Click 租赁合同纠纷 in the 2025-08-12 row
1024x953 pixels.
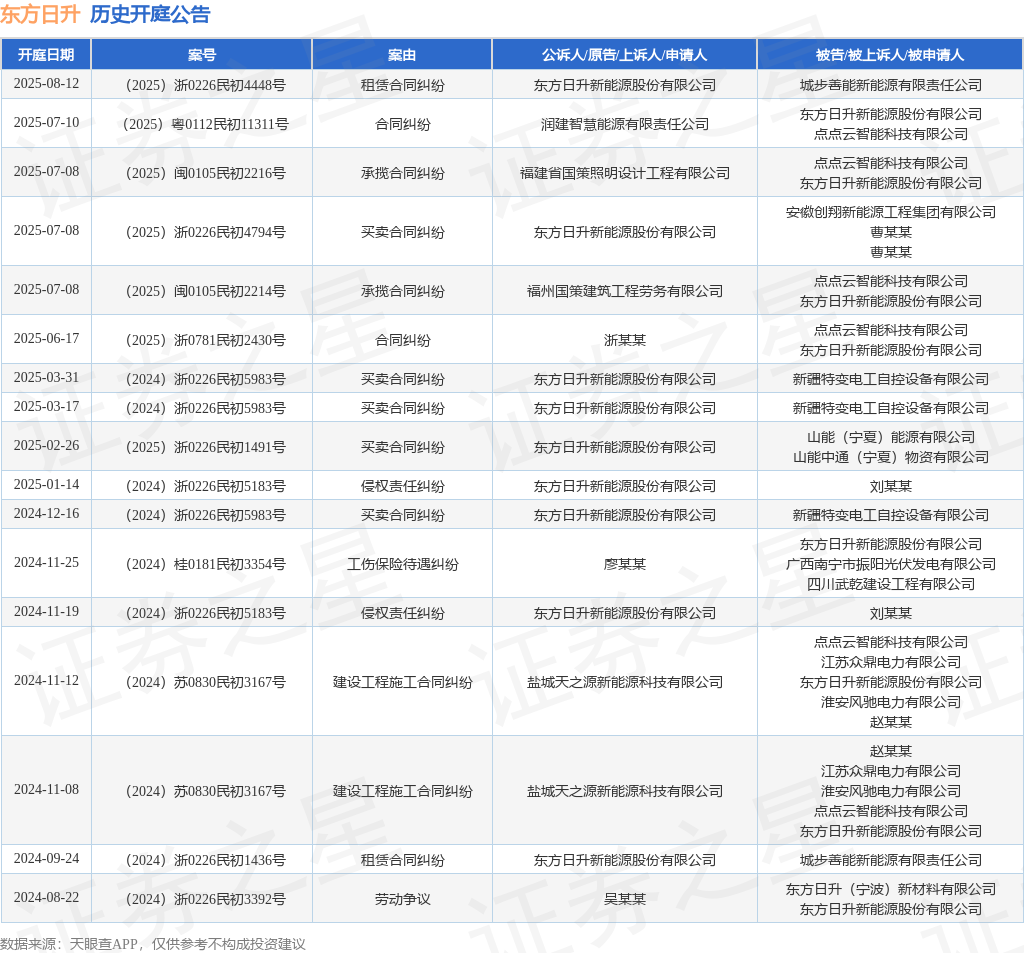click(402, 85)
